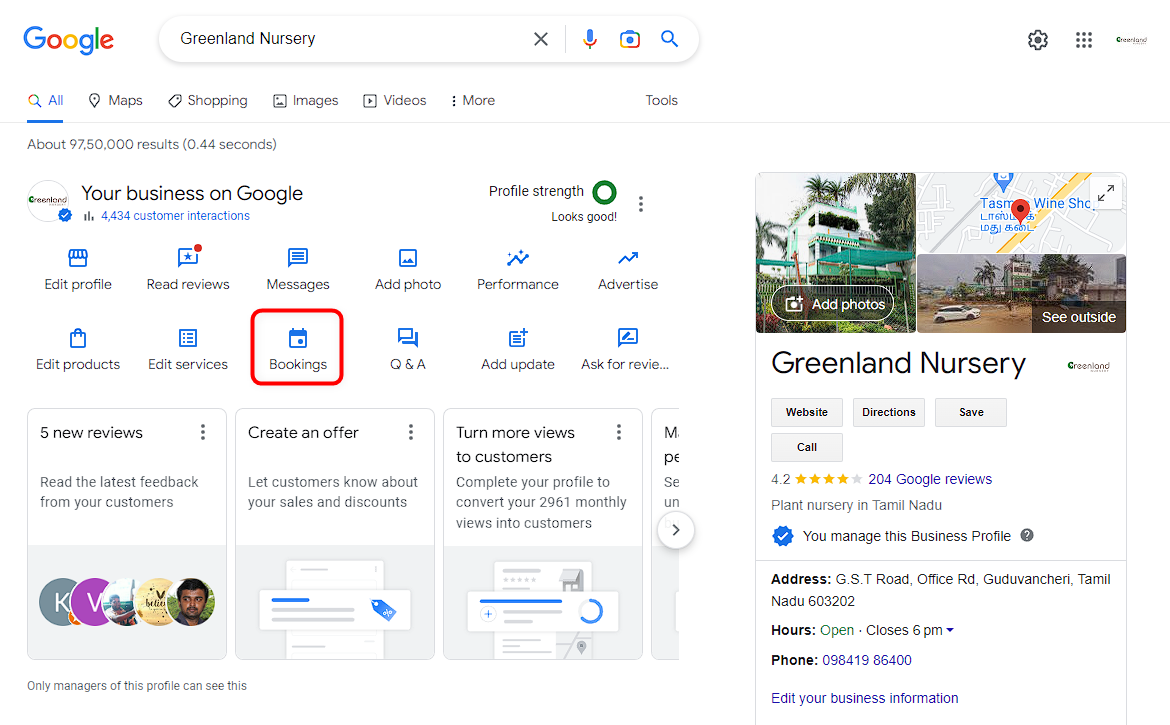
Task: Click Ask for reviews icon
Action: pos(628,338)
